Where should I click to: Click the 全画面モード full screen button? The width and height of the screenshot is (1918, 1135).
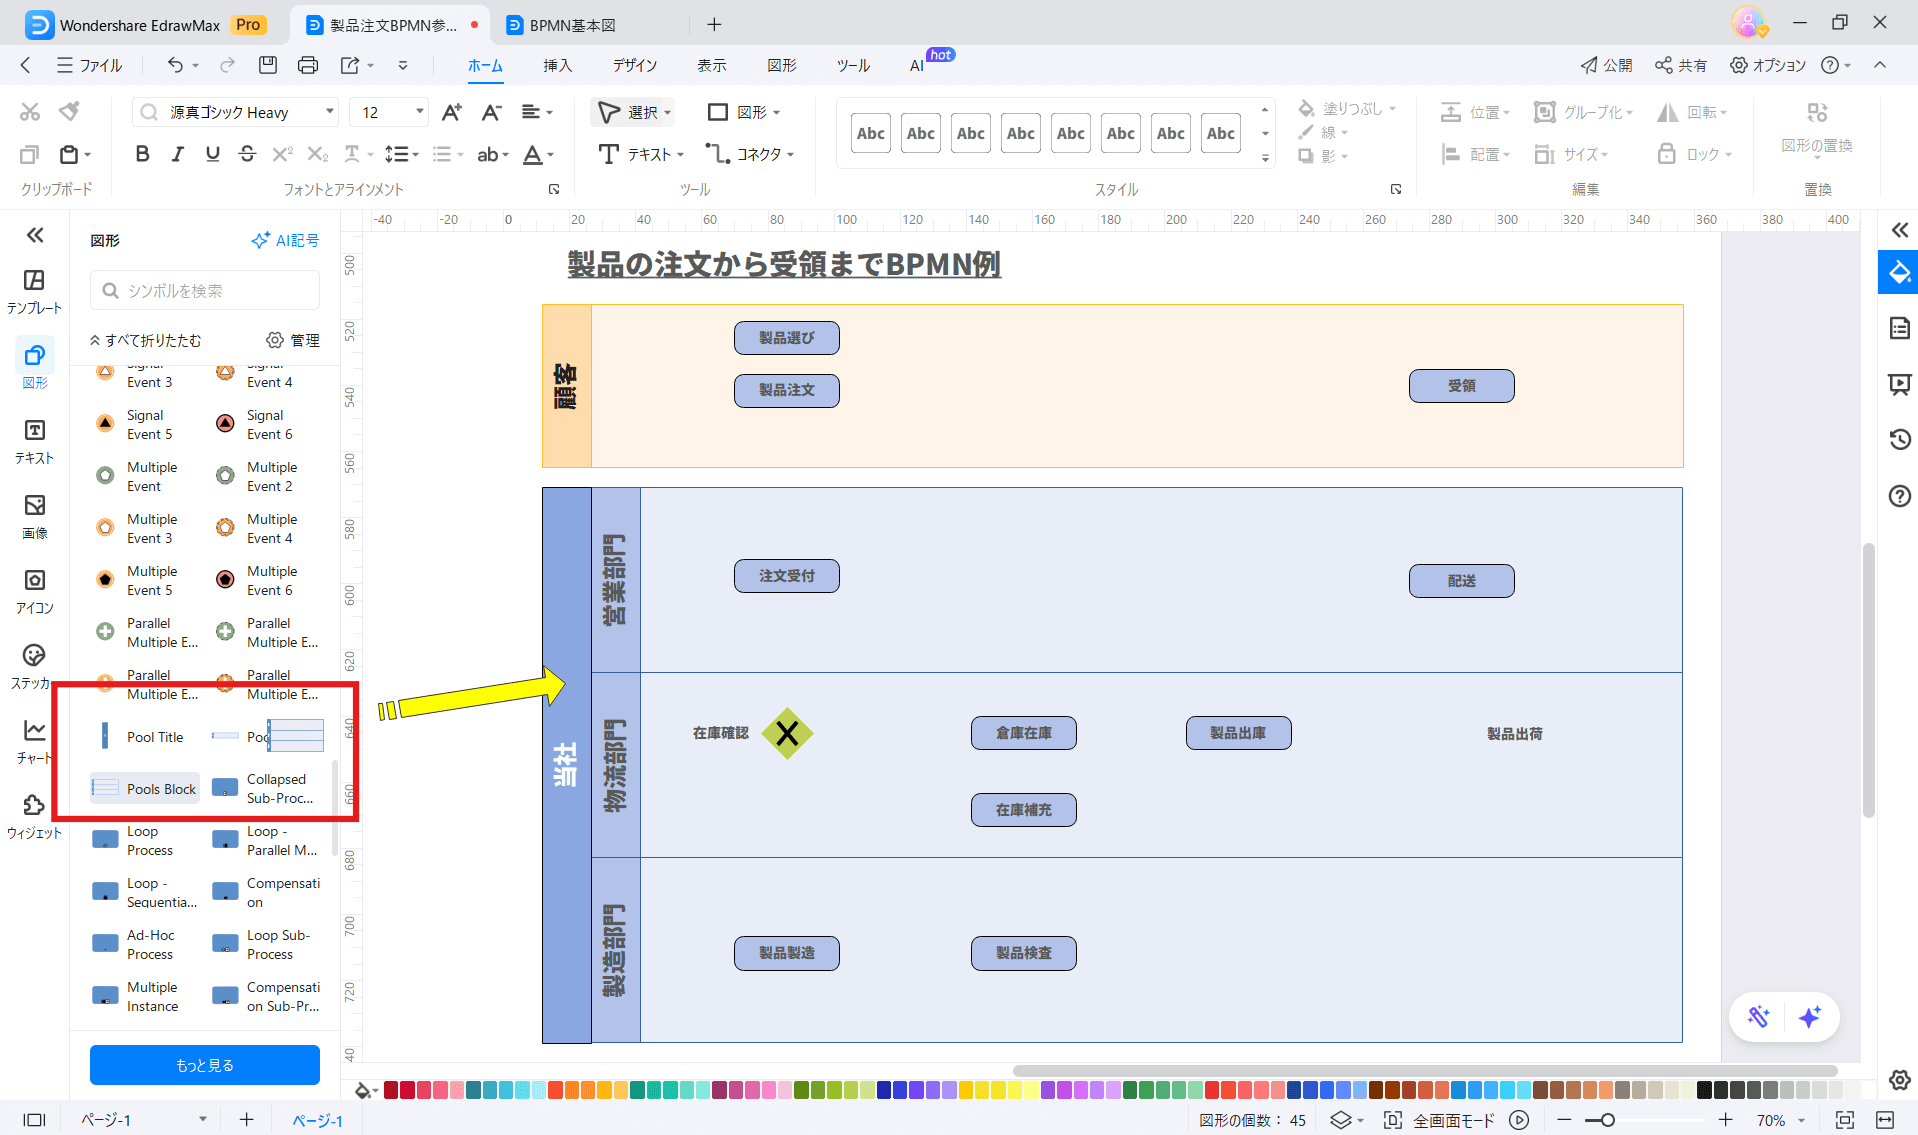coord(1440,1120)
